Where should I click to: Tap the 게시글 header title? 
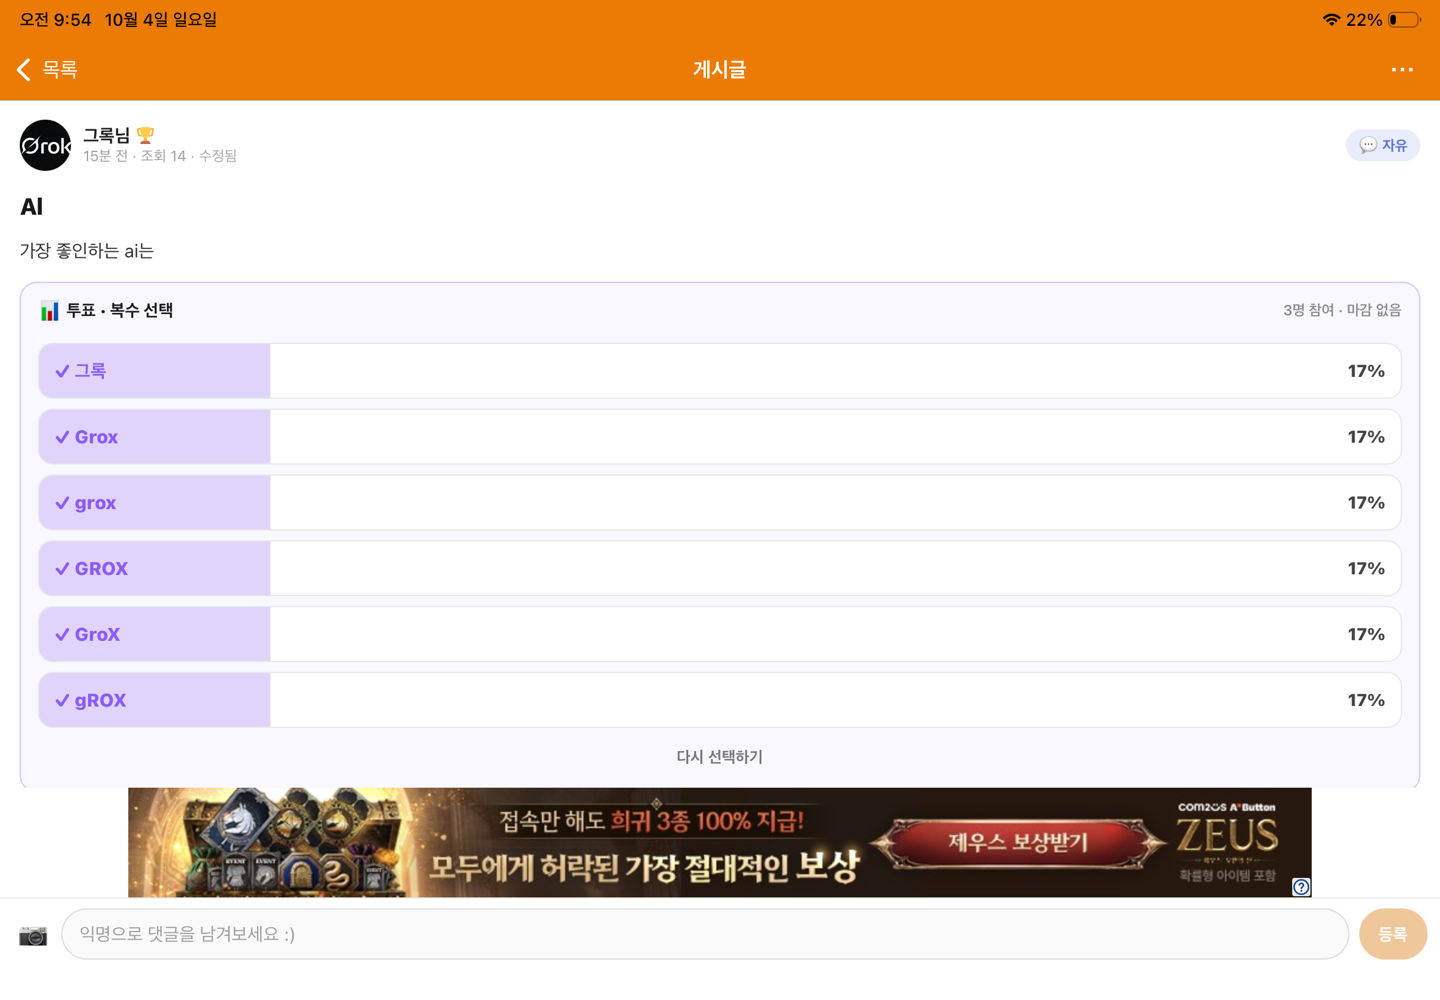coord(720,69)
